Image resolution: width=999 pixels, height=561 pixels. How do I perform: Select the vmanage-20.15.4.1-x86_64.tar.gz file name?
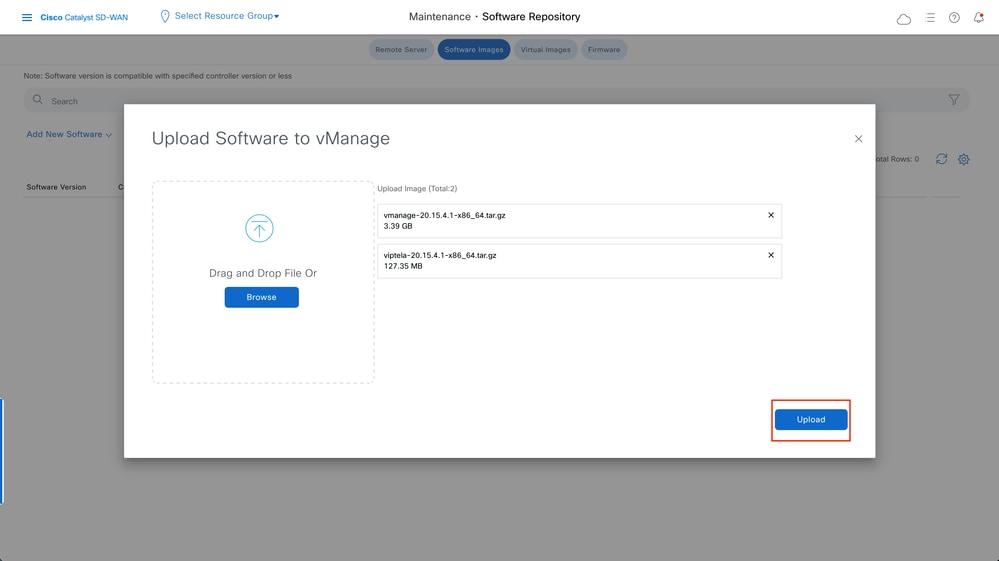444,215
